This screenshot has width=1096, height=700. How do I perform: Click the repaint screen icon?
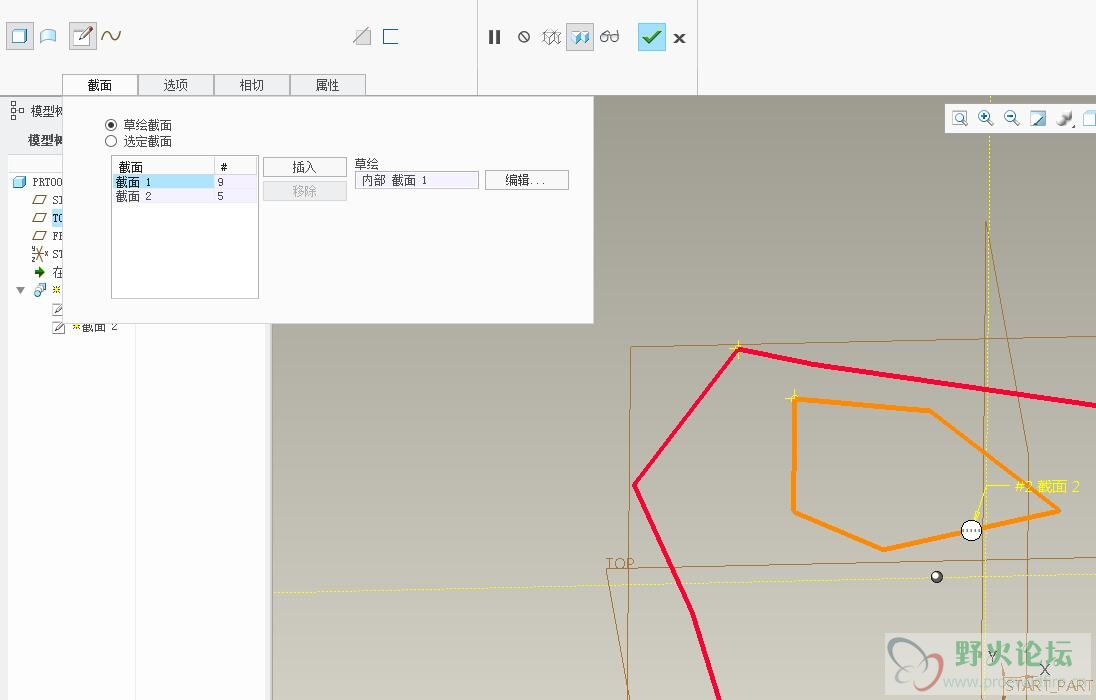coord(1038,119)
